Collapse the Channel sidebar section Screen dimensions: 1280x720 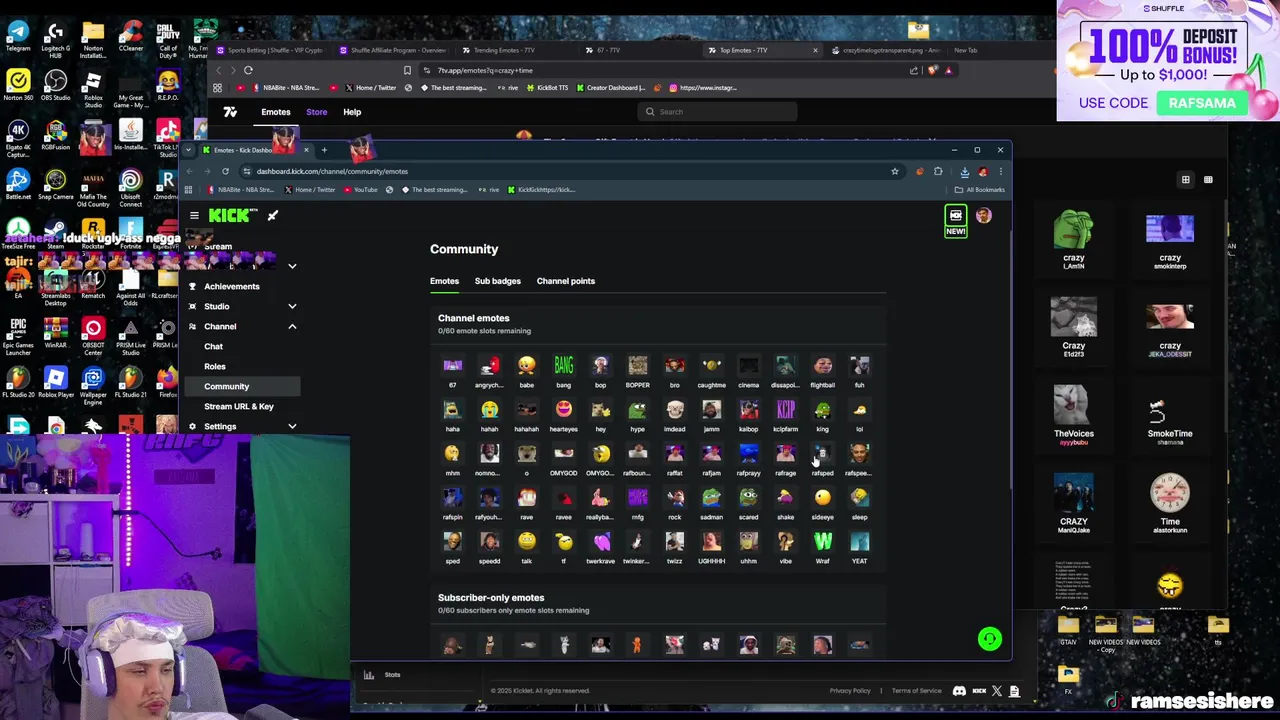coord(292,326)
